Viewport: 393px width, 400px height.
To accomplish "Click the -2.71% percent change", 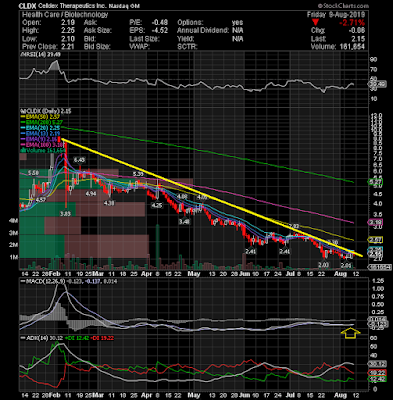I will tap(352, 23).
